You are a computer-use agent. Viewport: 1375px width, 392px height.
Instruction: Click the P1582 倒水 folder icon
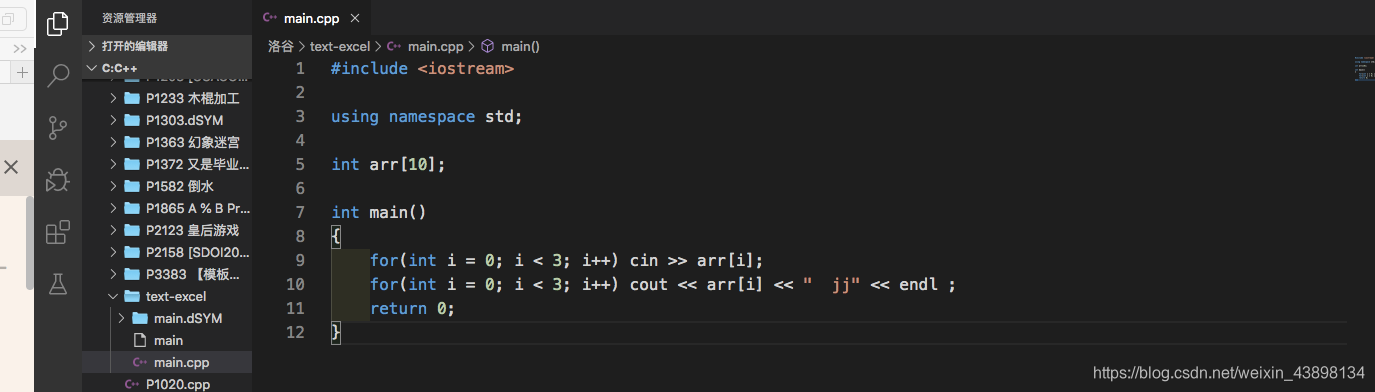coord(132,186)
